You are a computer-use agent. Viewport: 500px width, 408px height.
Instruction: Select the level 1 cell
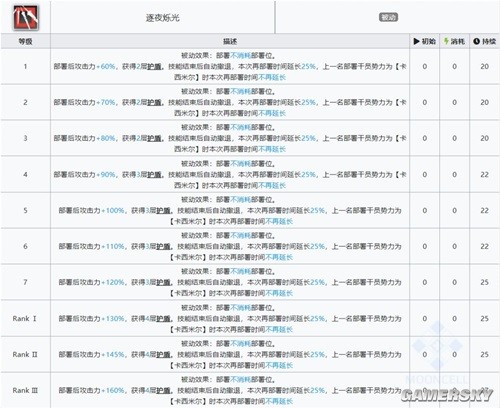pyautogui.click(x=25, y=67)
